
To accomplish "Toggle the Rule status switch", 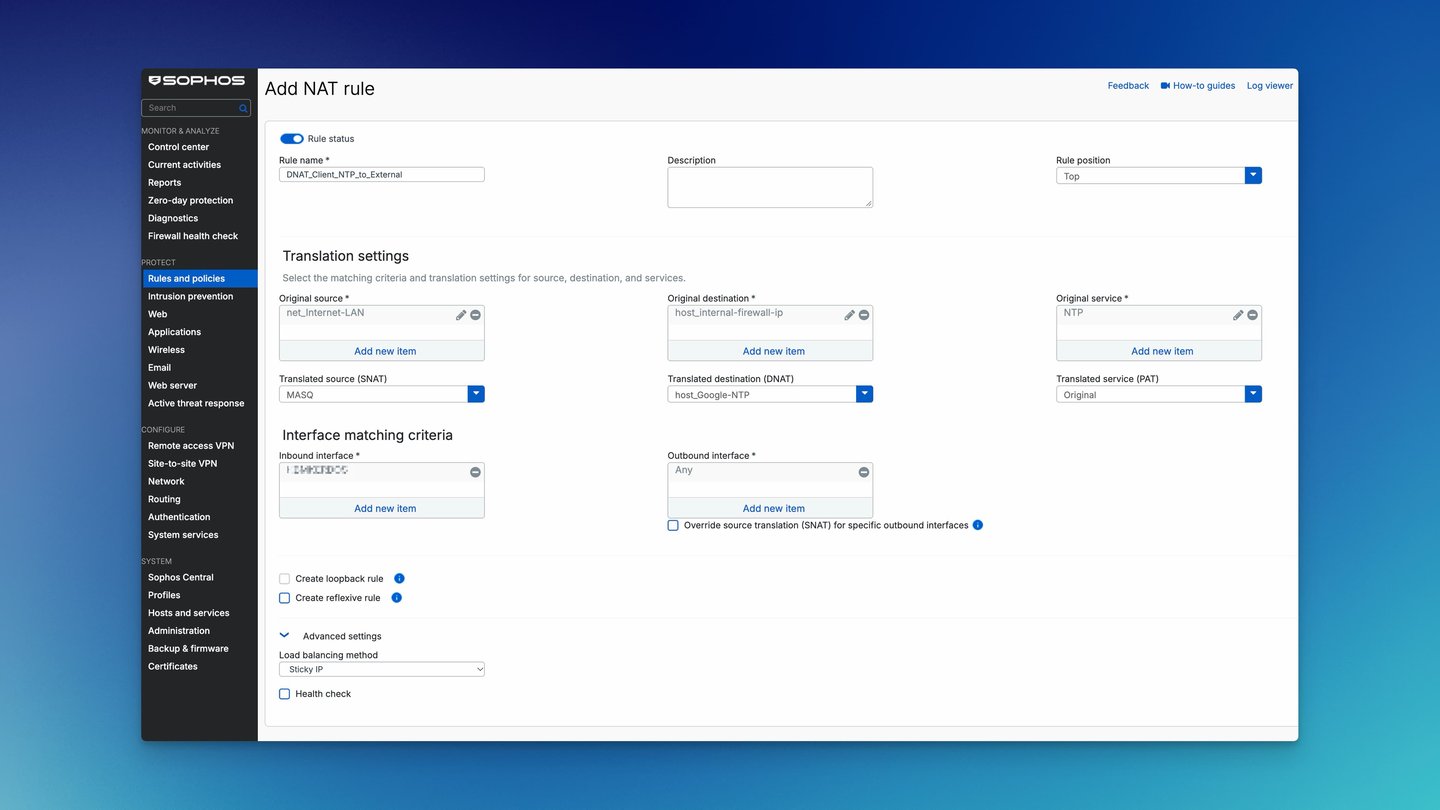I will [x=292, y=139].
